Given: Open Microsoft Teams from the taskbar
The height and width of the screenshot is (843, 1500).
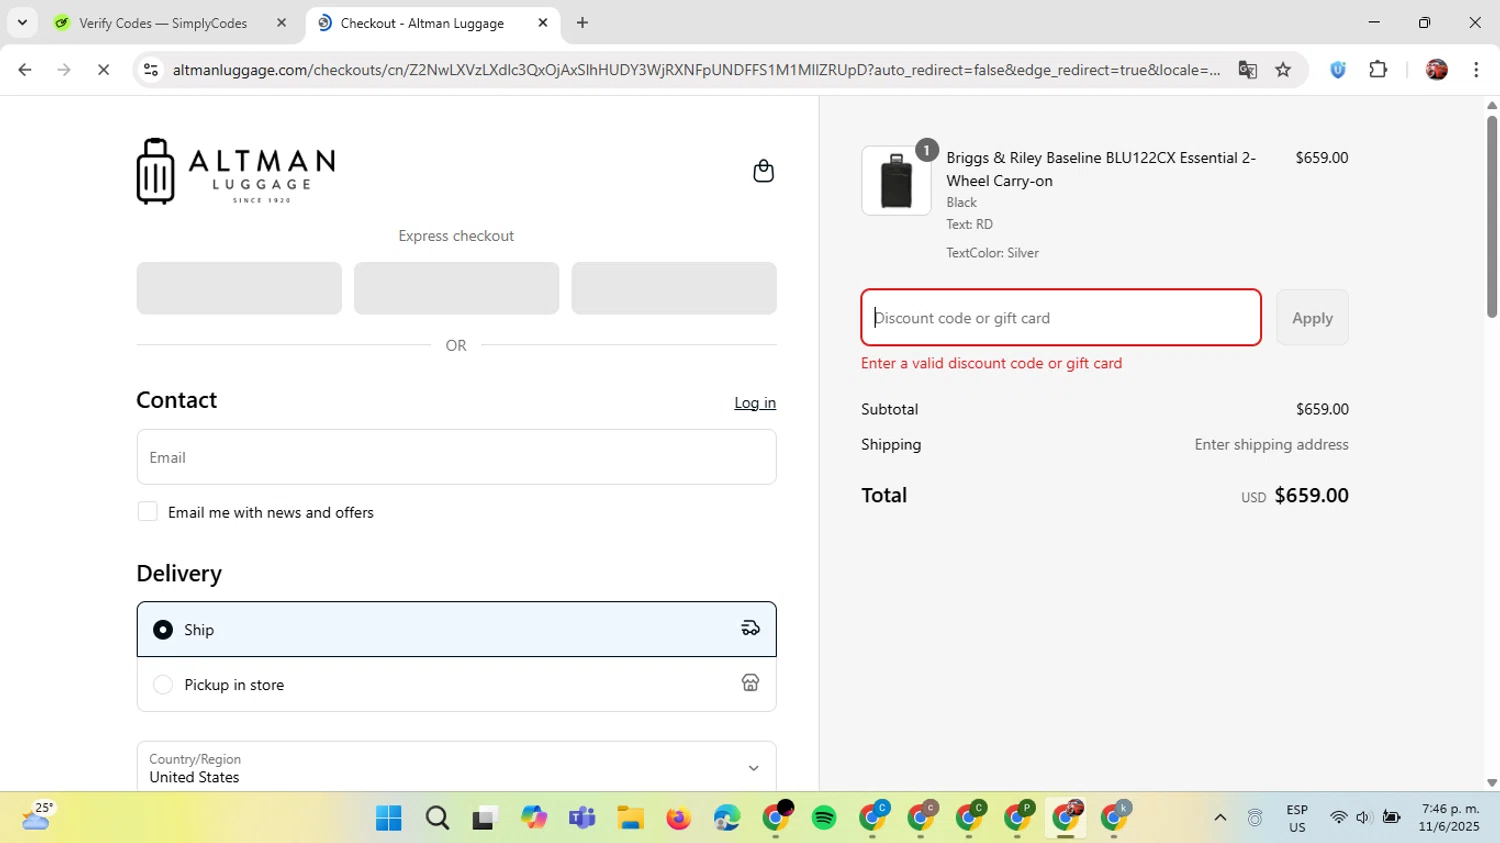Looking at the screenshot, I should click(x=582, y=818).
